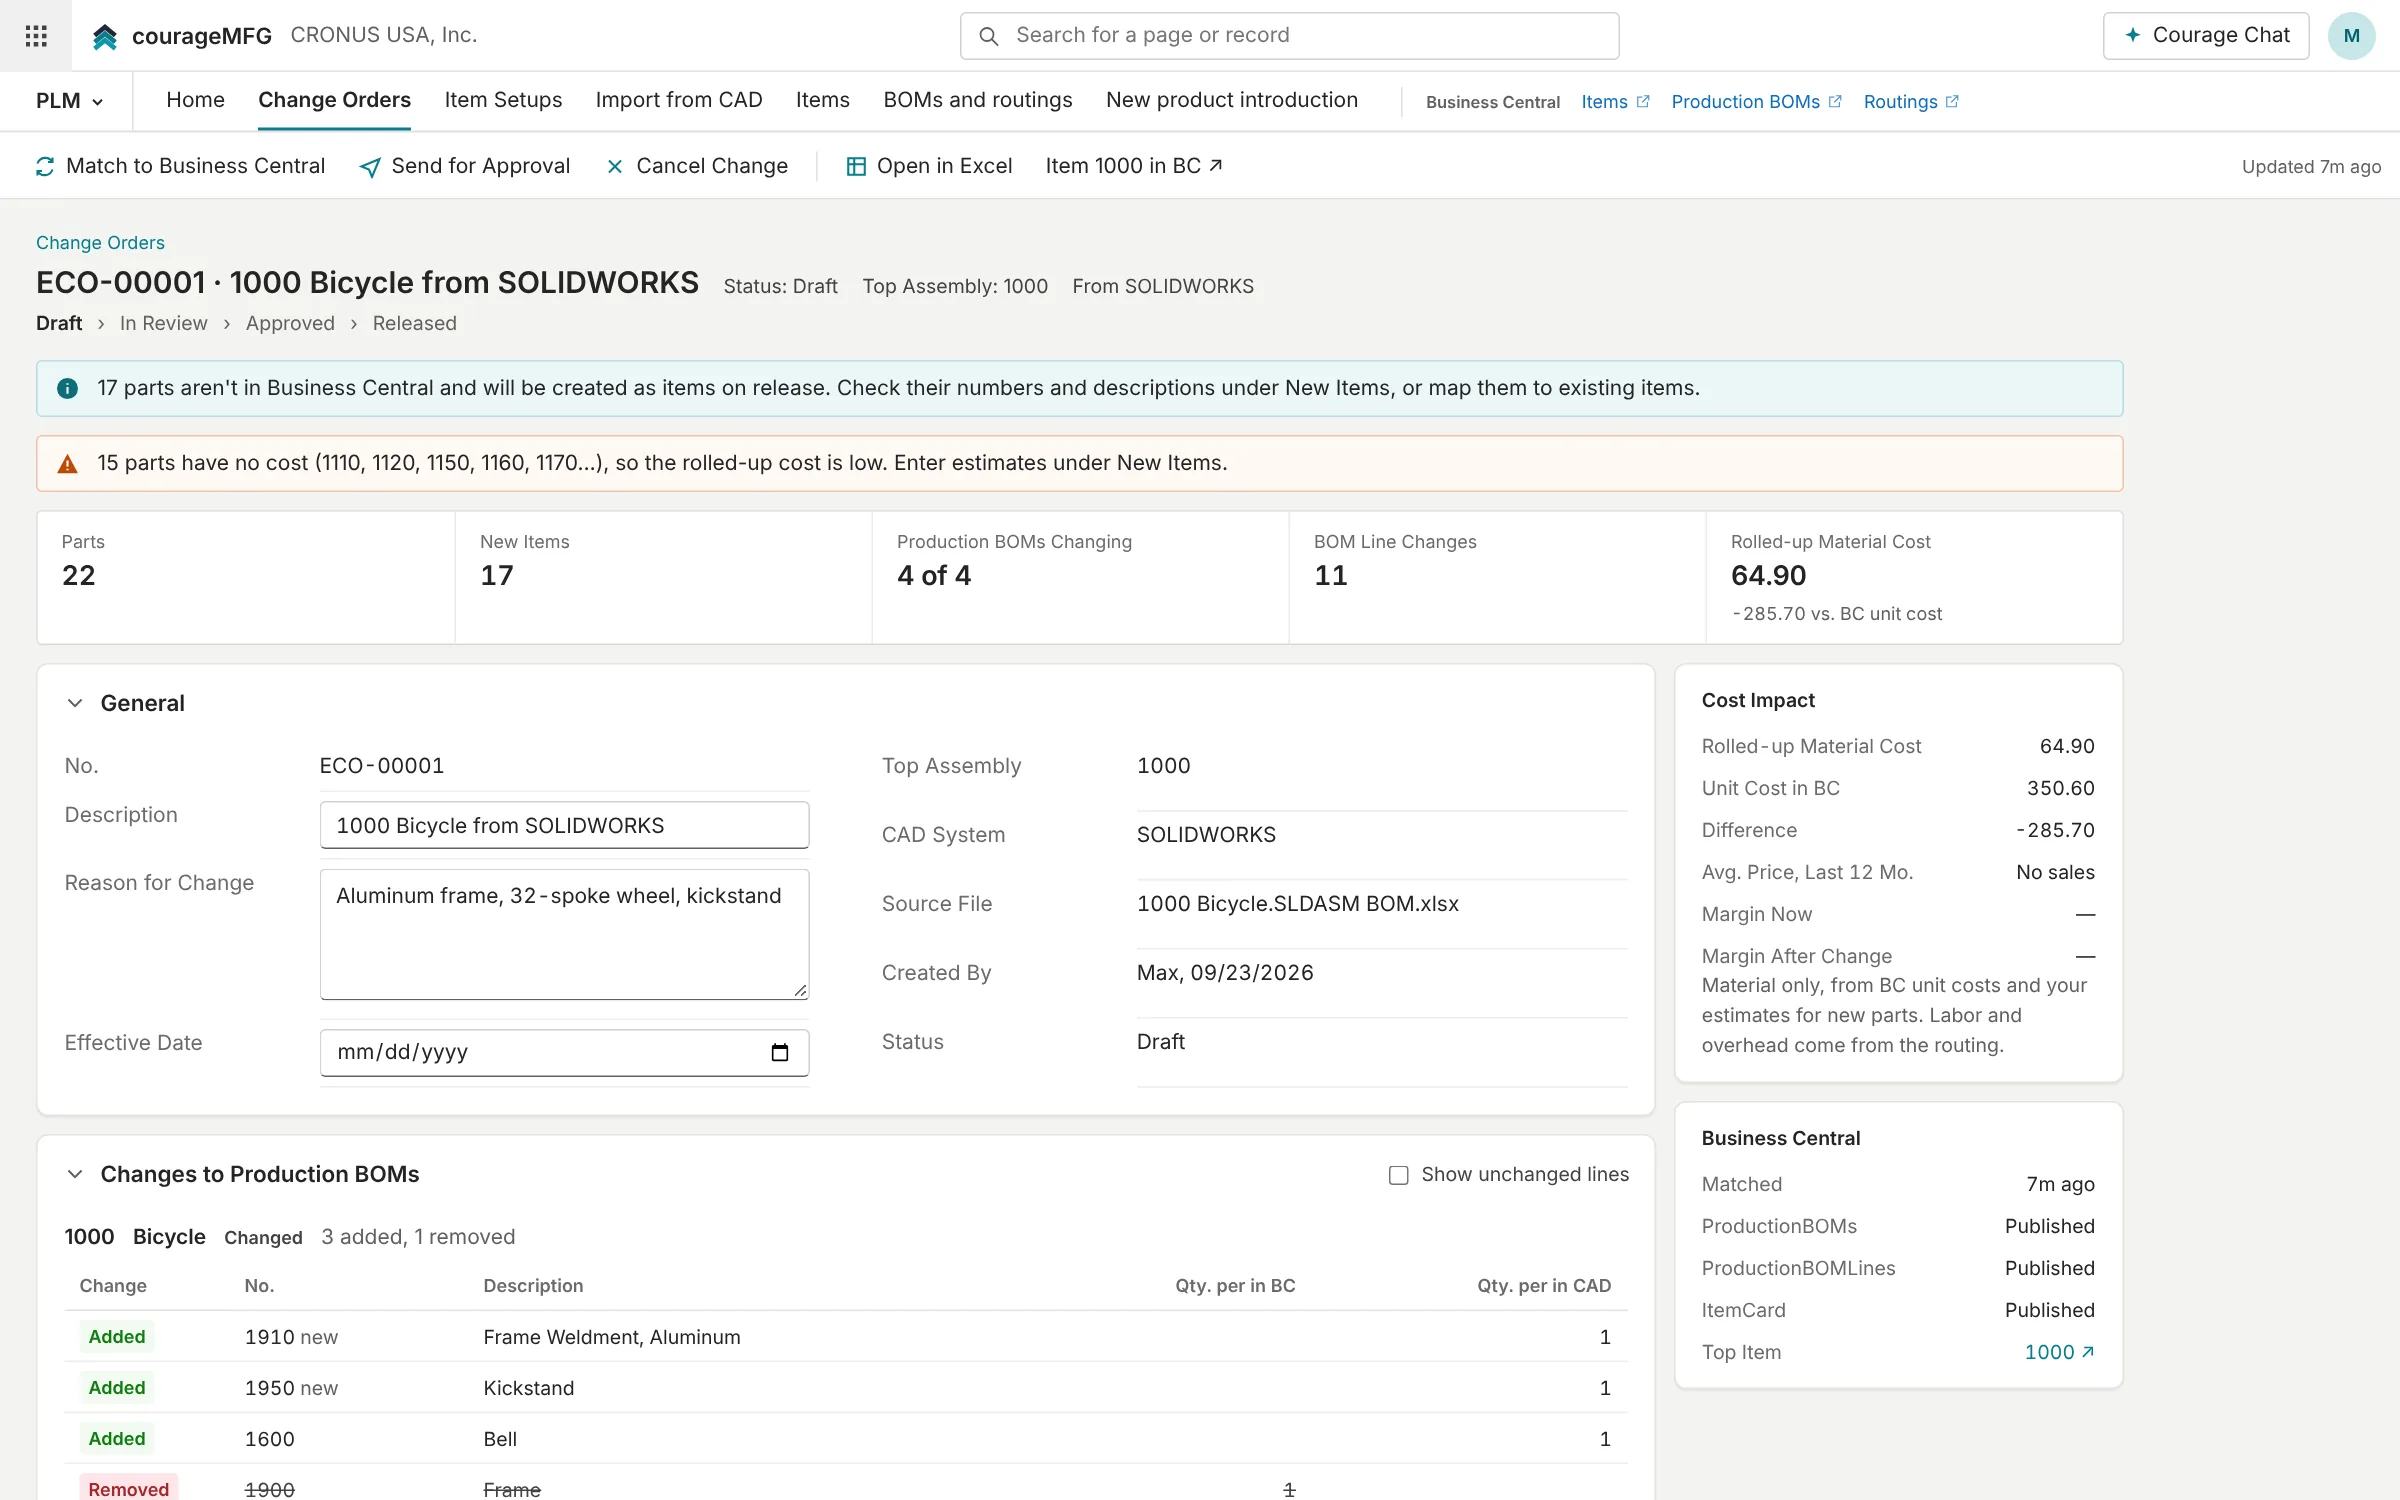Click the Source File value 1000 Bicycle.SLDASM BOM.xlsx
Screen dimensions: 2400x1500
(x=1297, y=904)
